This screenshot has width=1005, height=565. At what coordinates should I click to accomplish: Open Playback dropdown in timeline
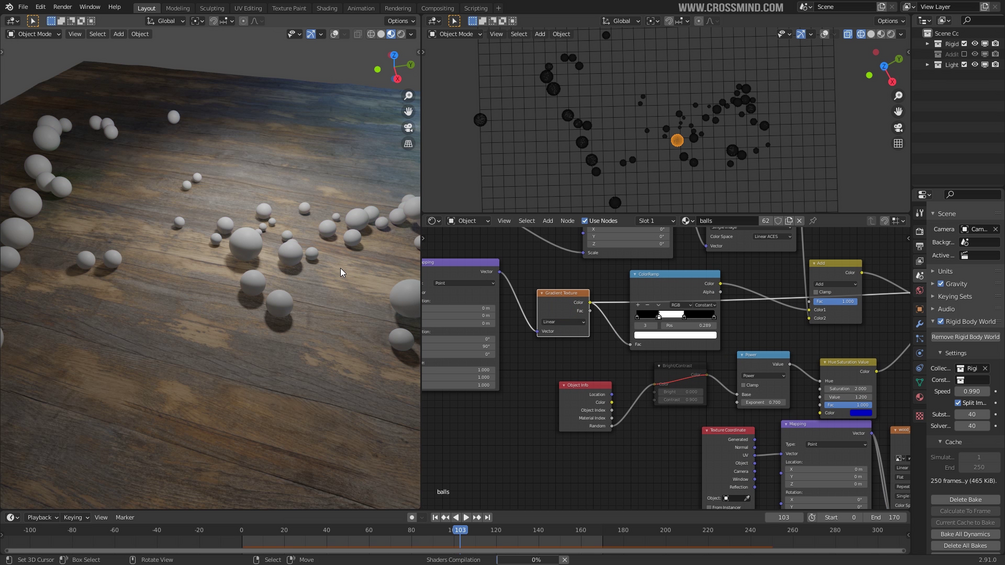coord(42,517)
